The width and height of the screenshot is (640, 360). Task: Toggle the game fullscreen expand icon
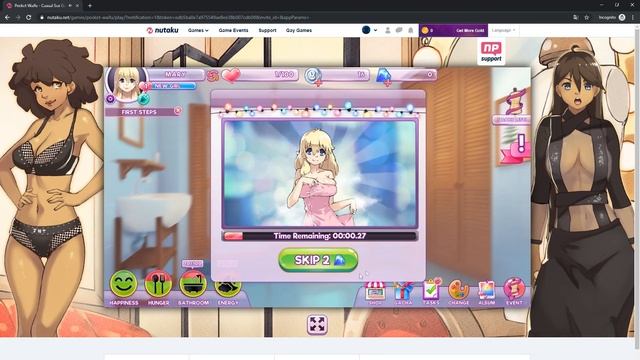(x=317, y=324)
